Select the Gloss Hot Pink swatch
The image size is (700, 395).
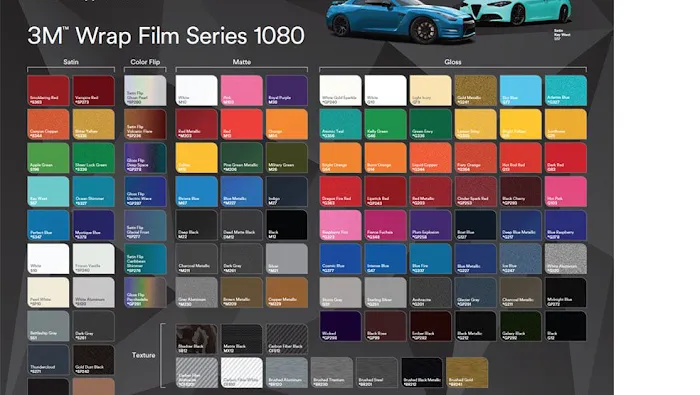[x=566, y=191]
